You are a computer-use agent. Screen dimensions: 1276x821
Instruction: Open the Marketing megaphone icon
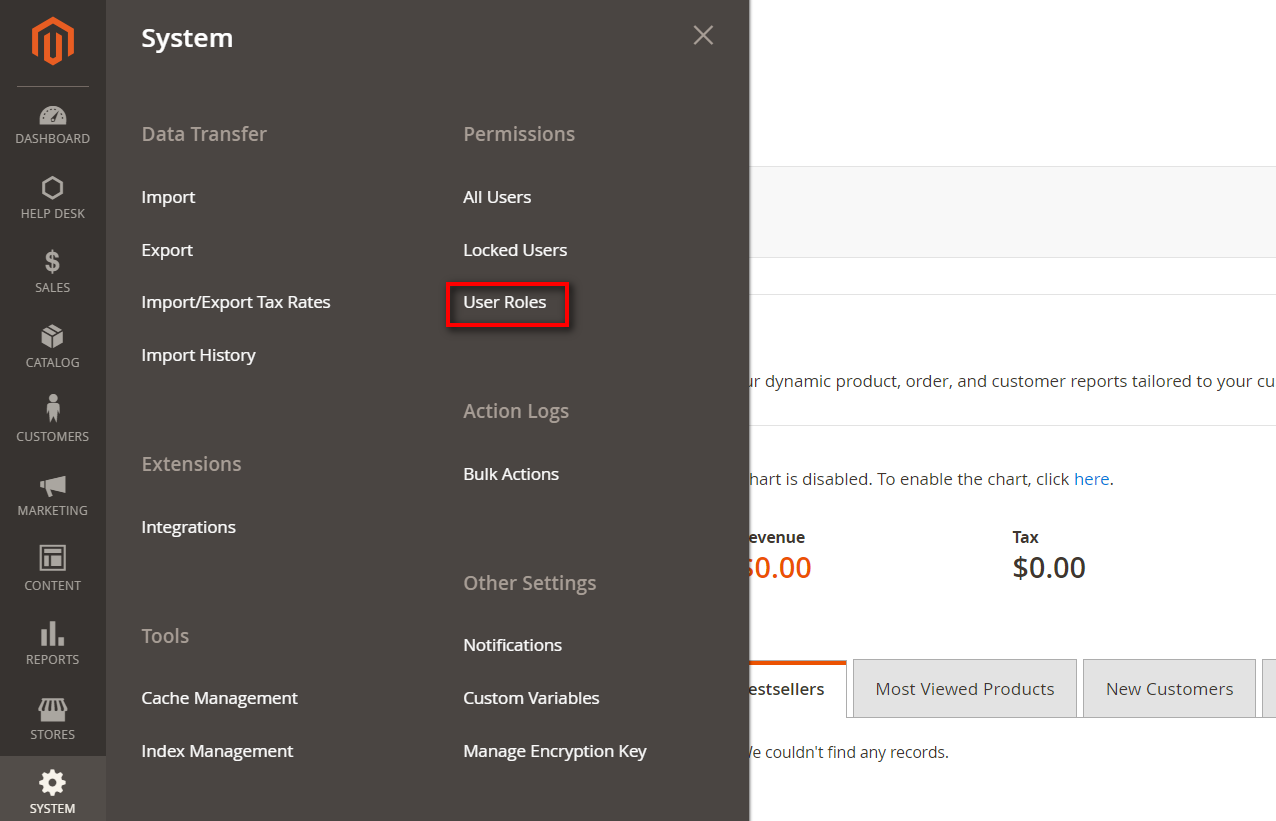pos(52,486)
